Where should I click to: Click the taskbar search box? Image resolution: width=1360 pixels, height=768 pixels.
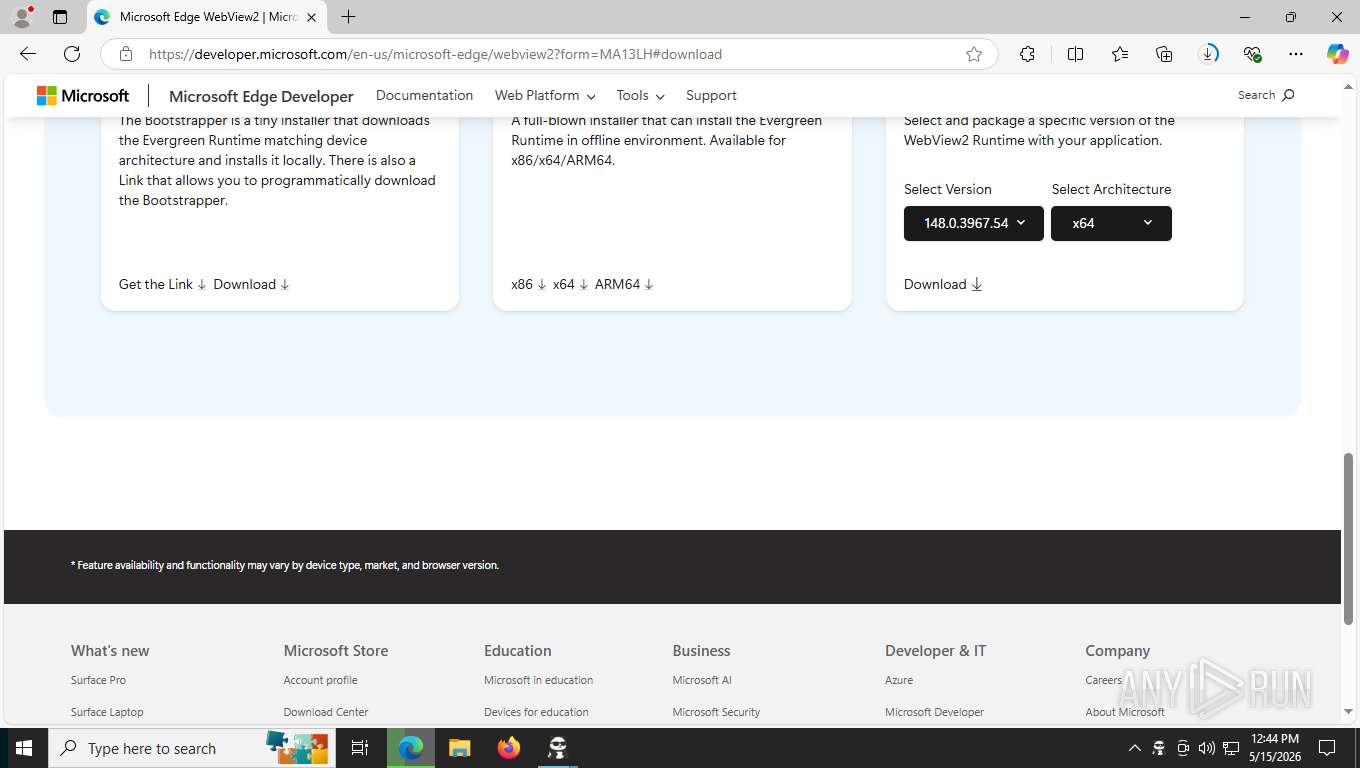coord(191,748)
